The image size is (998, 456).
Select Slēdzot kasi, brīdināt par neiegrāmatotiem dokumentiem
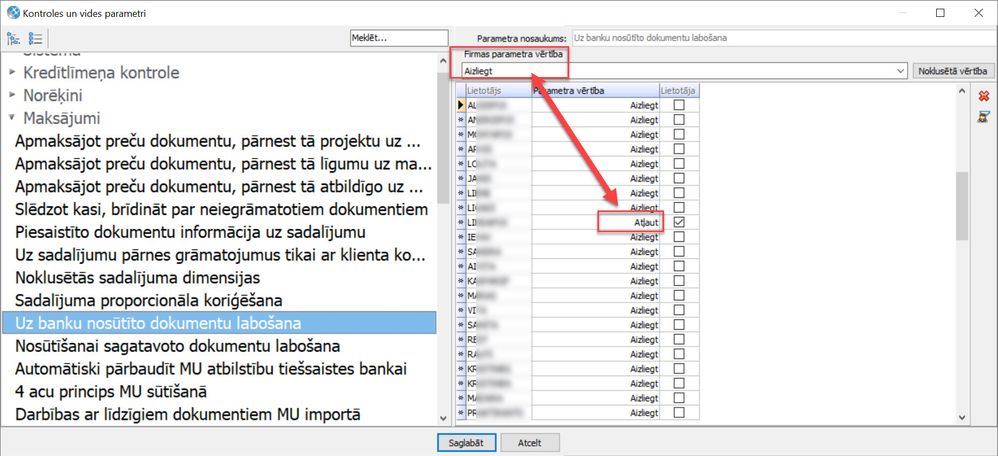tap(221, 209)
